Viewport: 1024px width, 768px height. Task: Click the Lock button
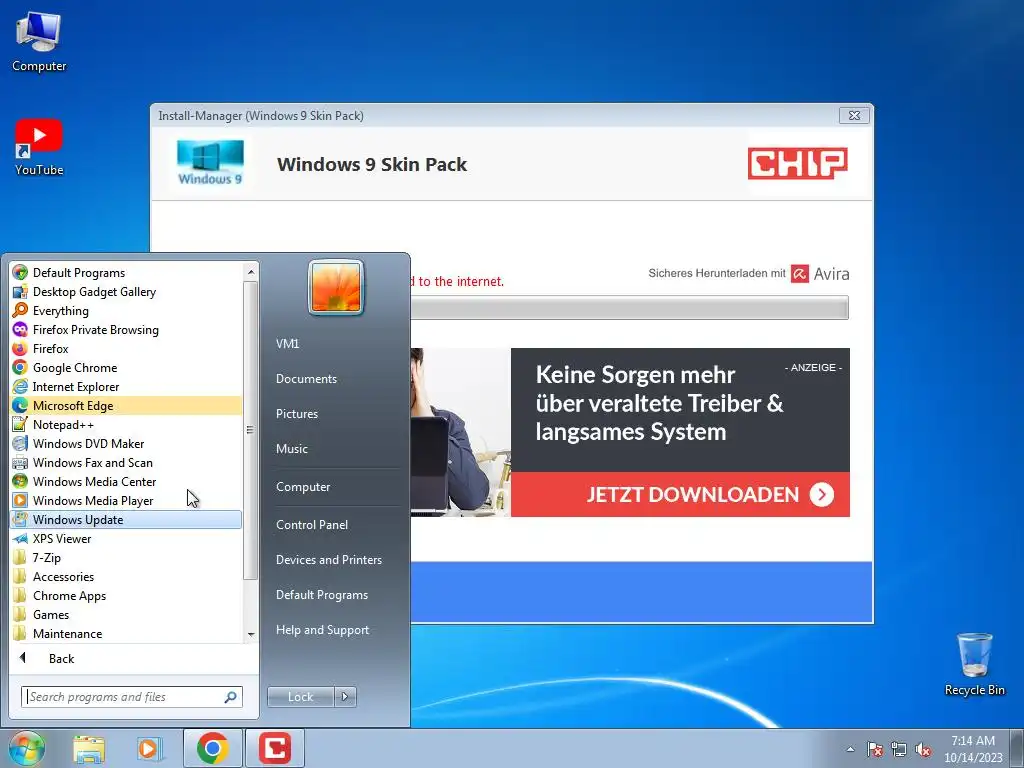pos(300,697)
